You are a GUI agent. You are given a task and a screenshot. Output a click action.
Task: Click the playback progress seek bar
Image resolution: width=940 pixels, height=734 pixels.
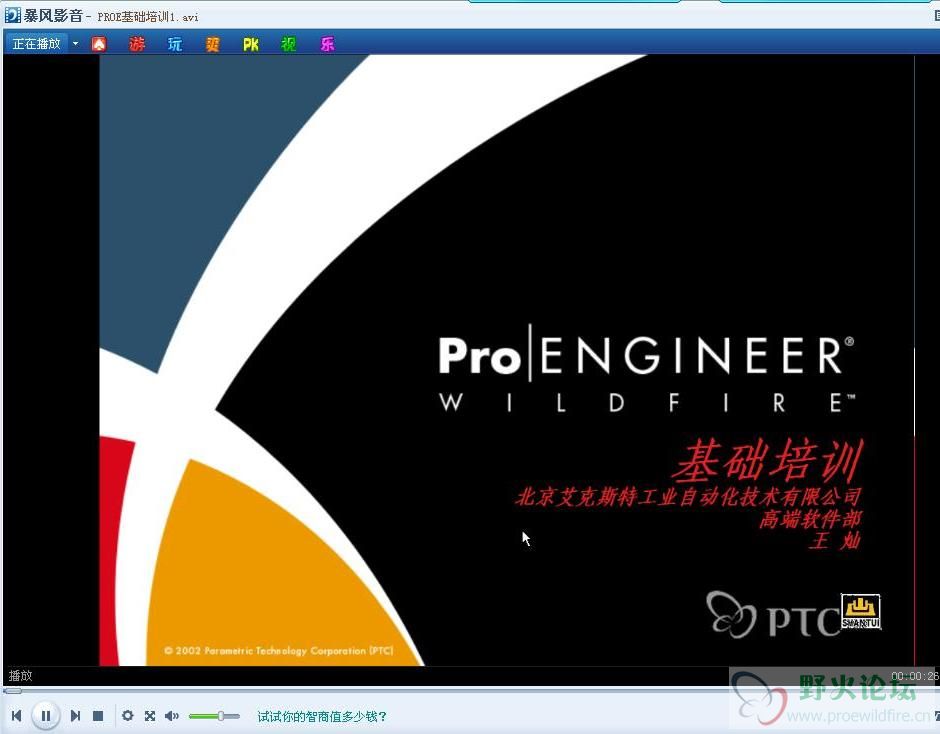coord(470,691)
